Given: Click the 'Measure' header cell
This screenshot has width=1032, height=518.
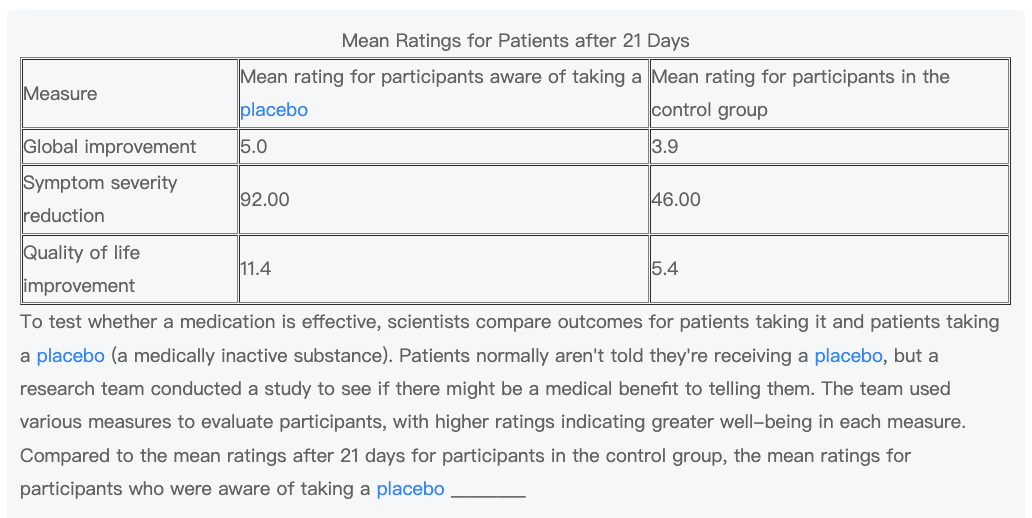Looking at the screenshot, I should pyautogui.click(x=61, y=94).
